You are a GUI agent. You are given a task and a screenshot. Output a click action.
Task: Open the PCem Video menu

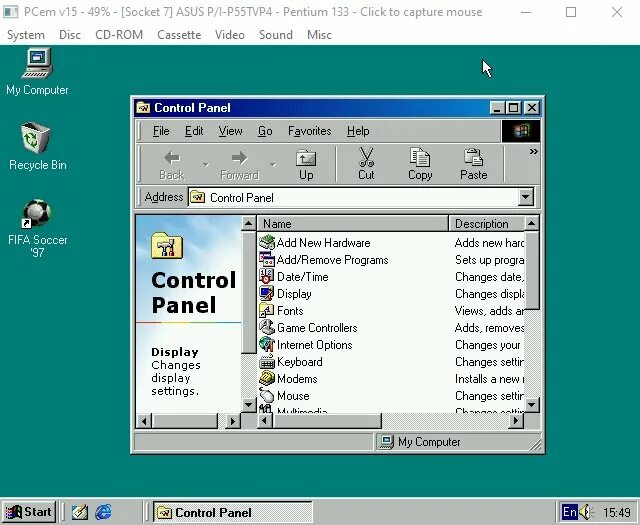tap(230, 35)
